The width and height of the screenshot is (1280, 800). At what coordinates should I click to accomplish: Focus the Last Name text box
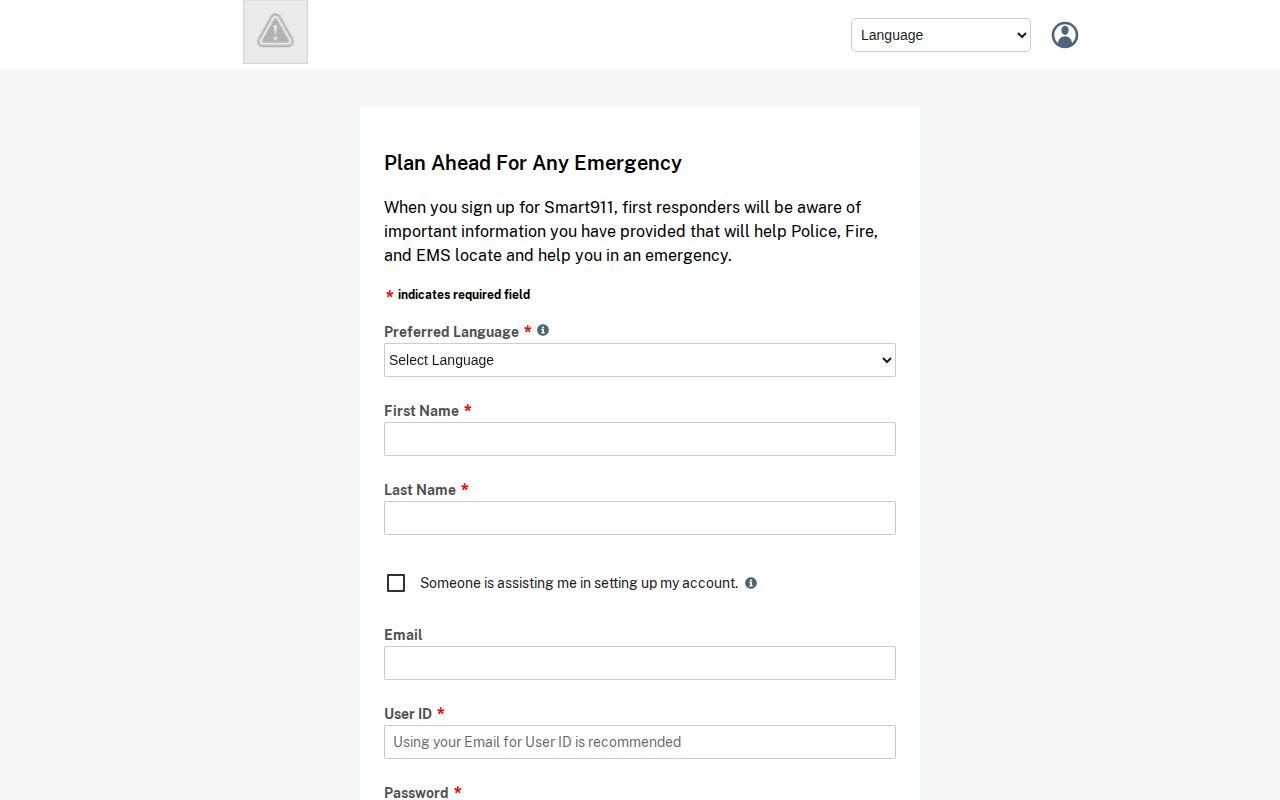[x=640, y=518]
